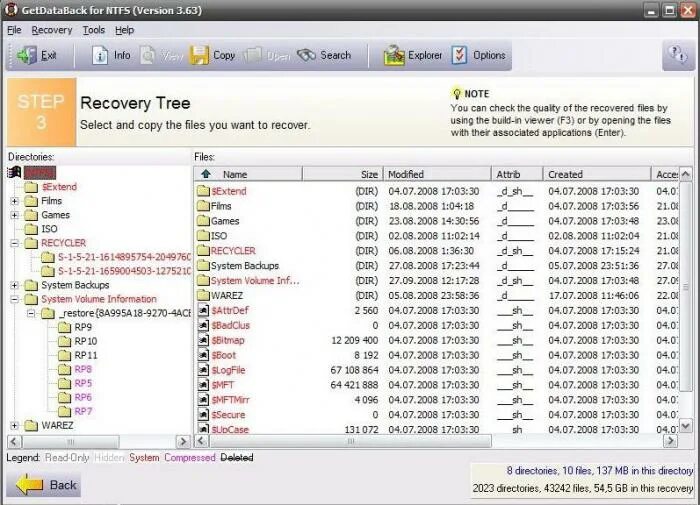Select the $AttrDef file icon
Viewport: 700px width, 505px height.
click(203, 310)
